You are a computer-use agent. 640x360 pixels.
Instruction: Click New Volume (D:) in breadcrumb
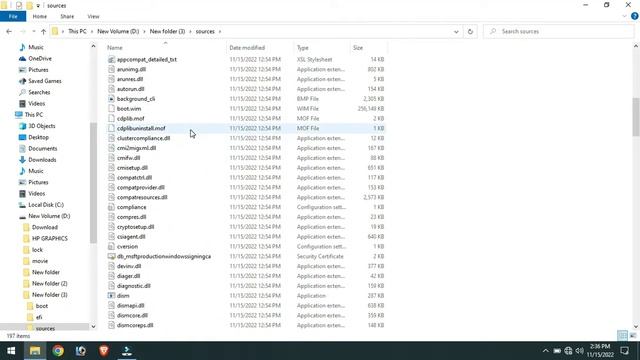point(118,31)
